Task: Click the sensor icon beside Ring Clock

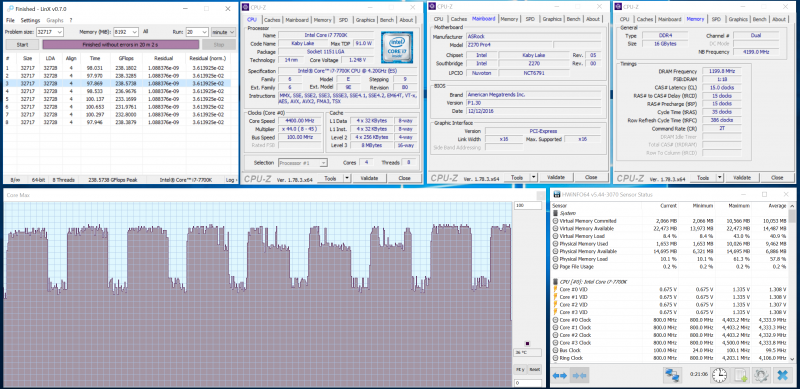Action: coord(556,358)
